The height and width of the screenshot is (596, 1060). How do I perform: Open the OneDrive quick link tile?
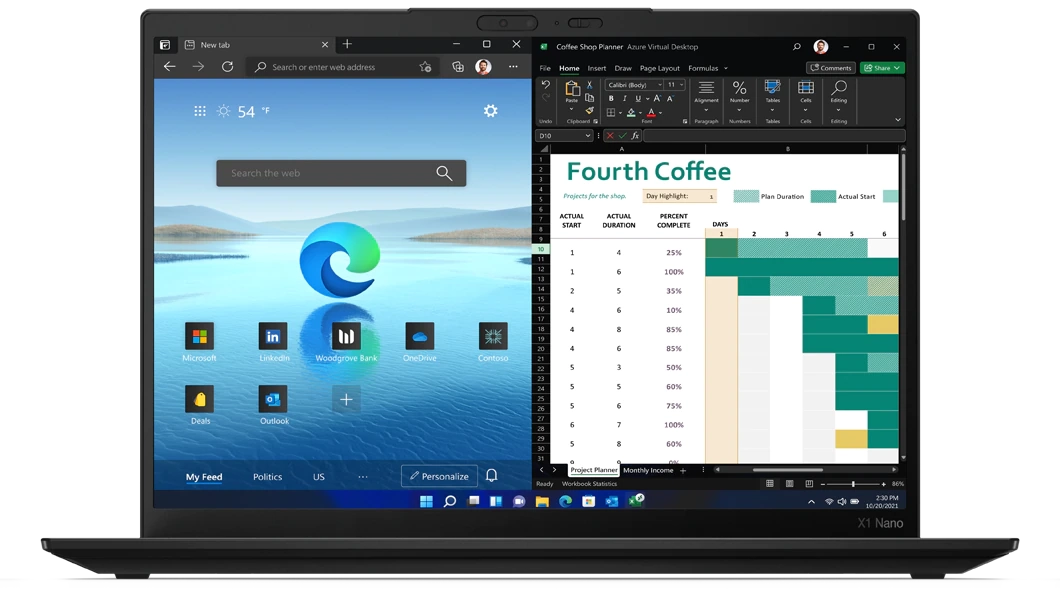419,337
